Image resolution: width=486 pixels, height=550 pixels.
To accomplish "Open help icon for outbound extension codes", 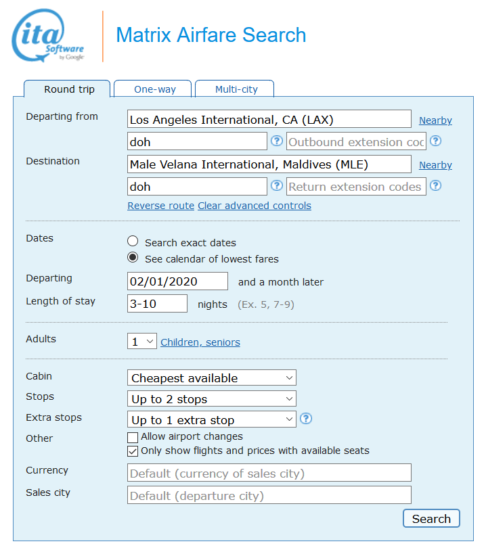I will 436,141.
